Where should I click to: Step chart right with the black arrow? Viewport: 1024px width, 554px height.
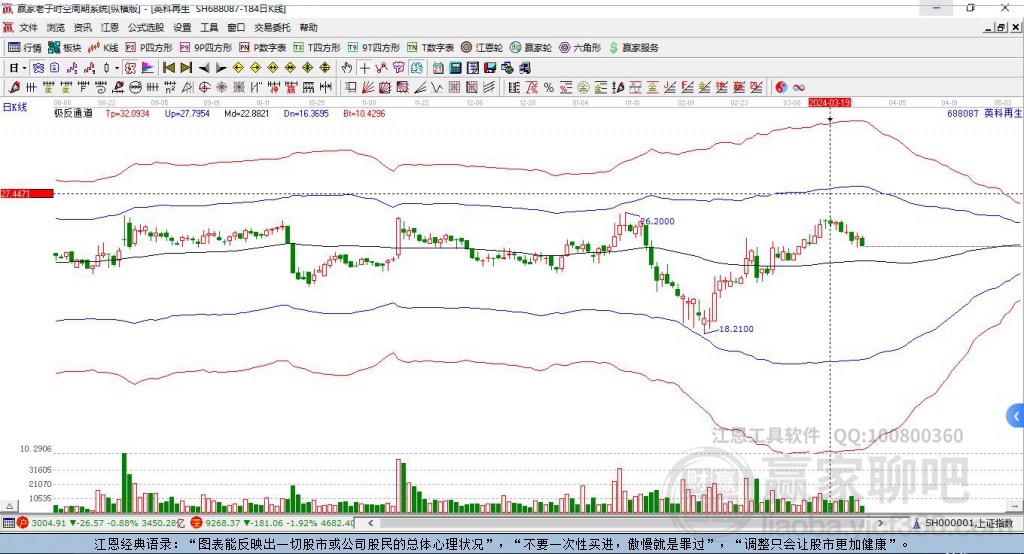(x=221, y=68)
